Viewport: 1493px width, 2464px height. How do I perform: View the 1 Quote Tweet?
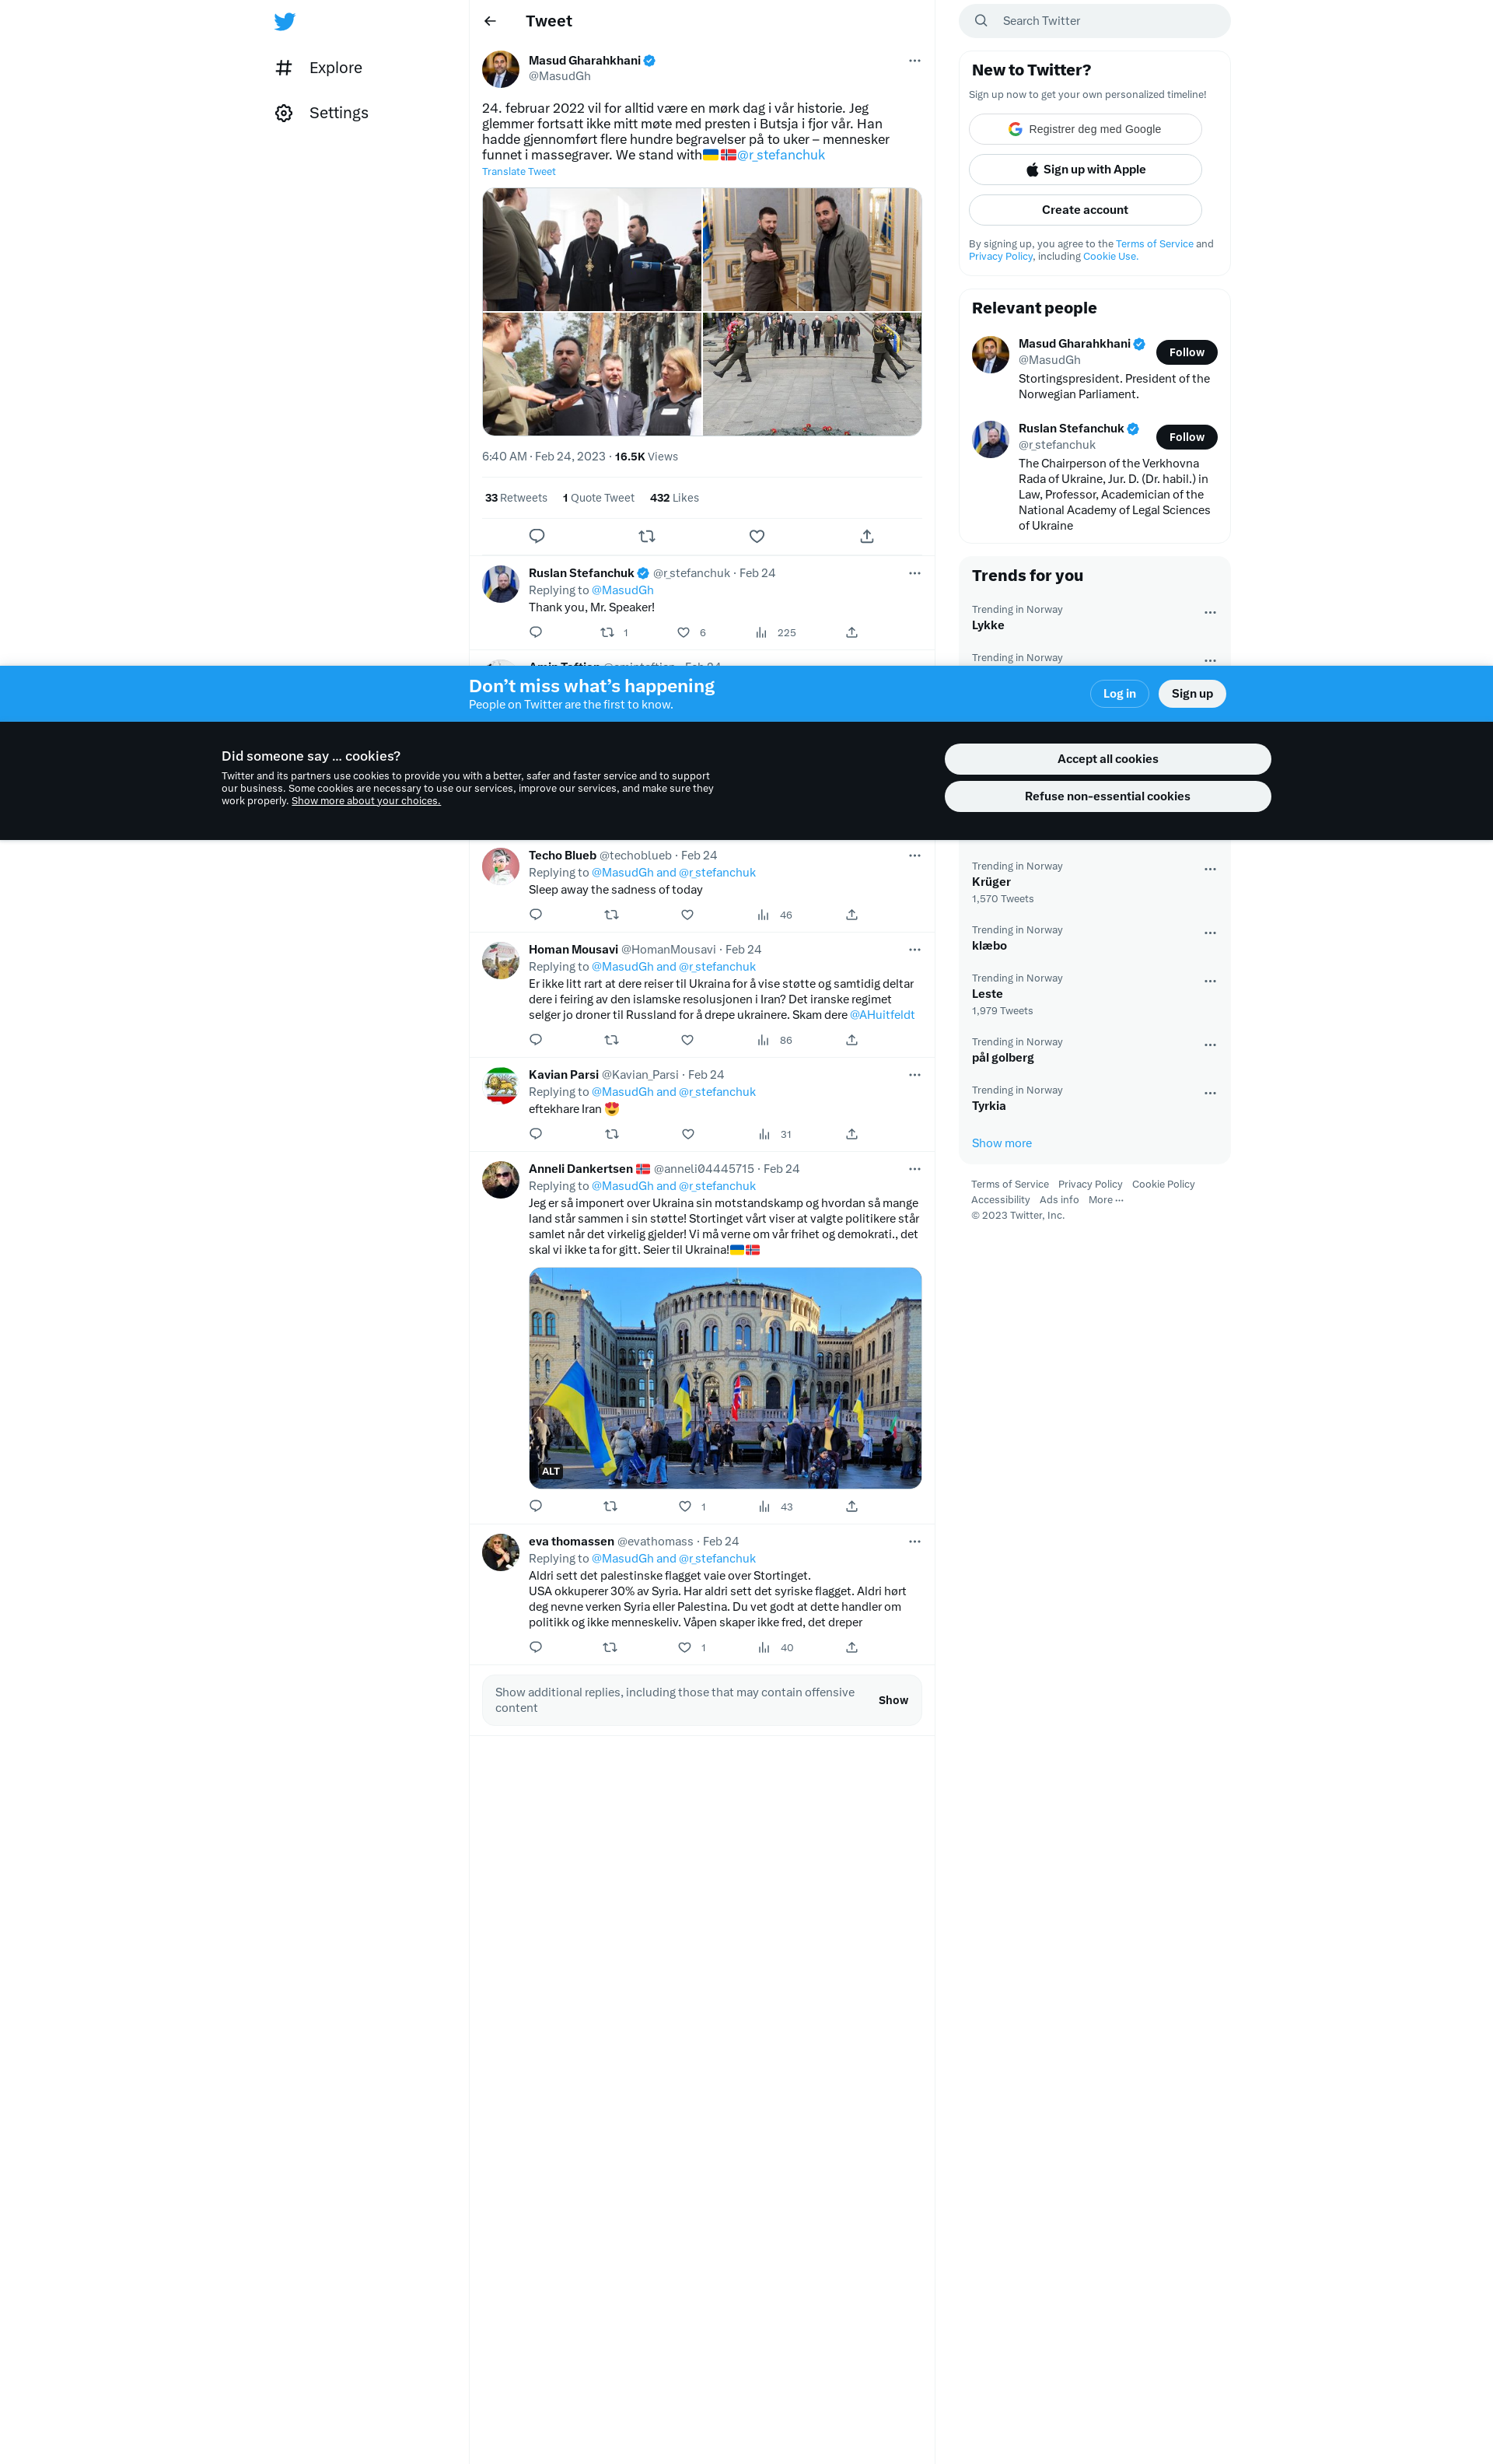[598, 498]
